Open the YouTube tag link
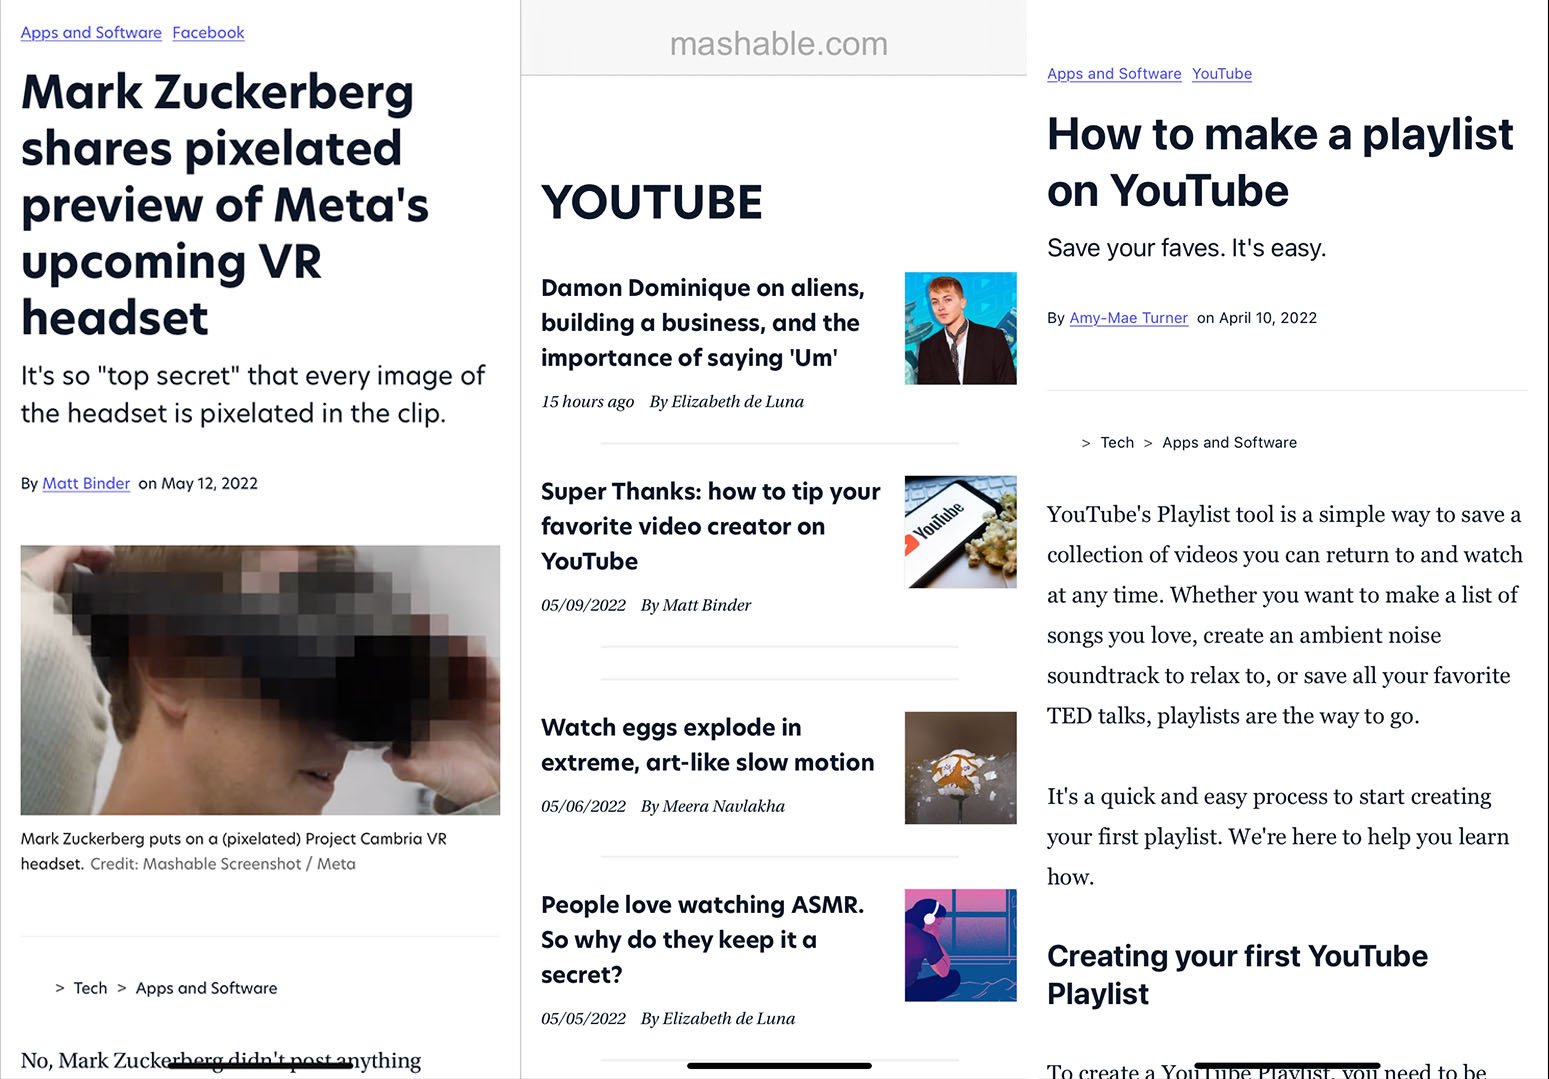The image size is (1549, 1079). pos(1222,73)
